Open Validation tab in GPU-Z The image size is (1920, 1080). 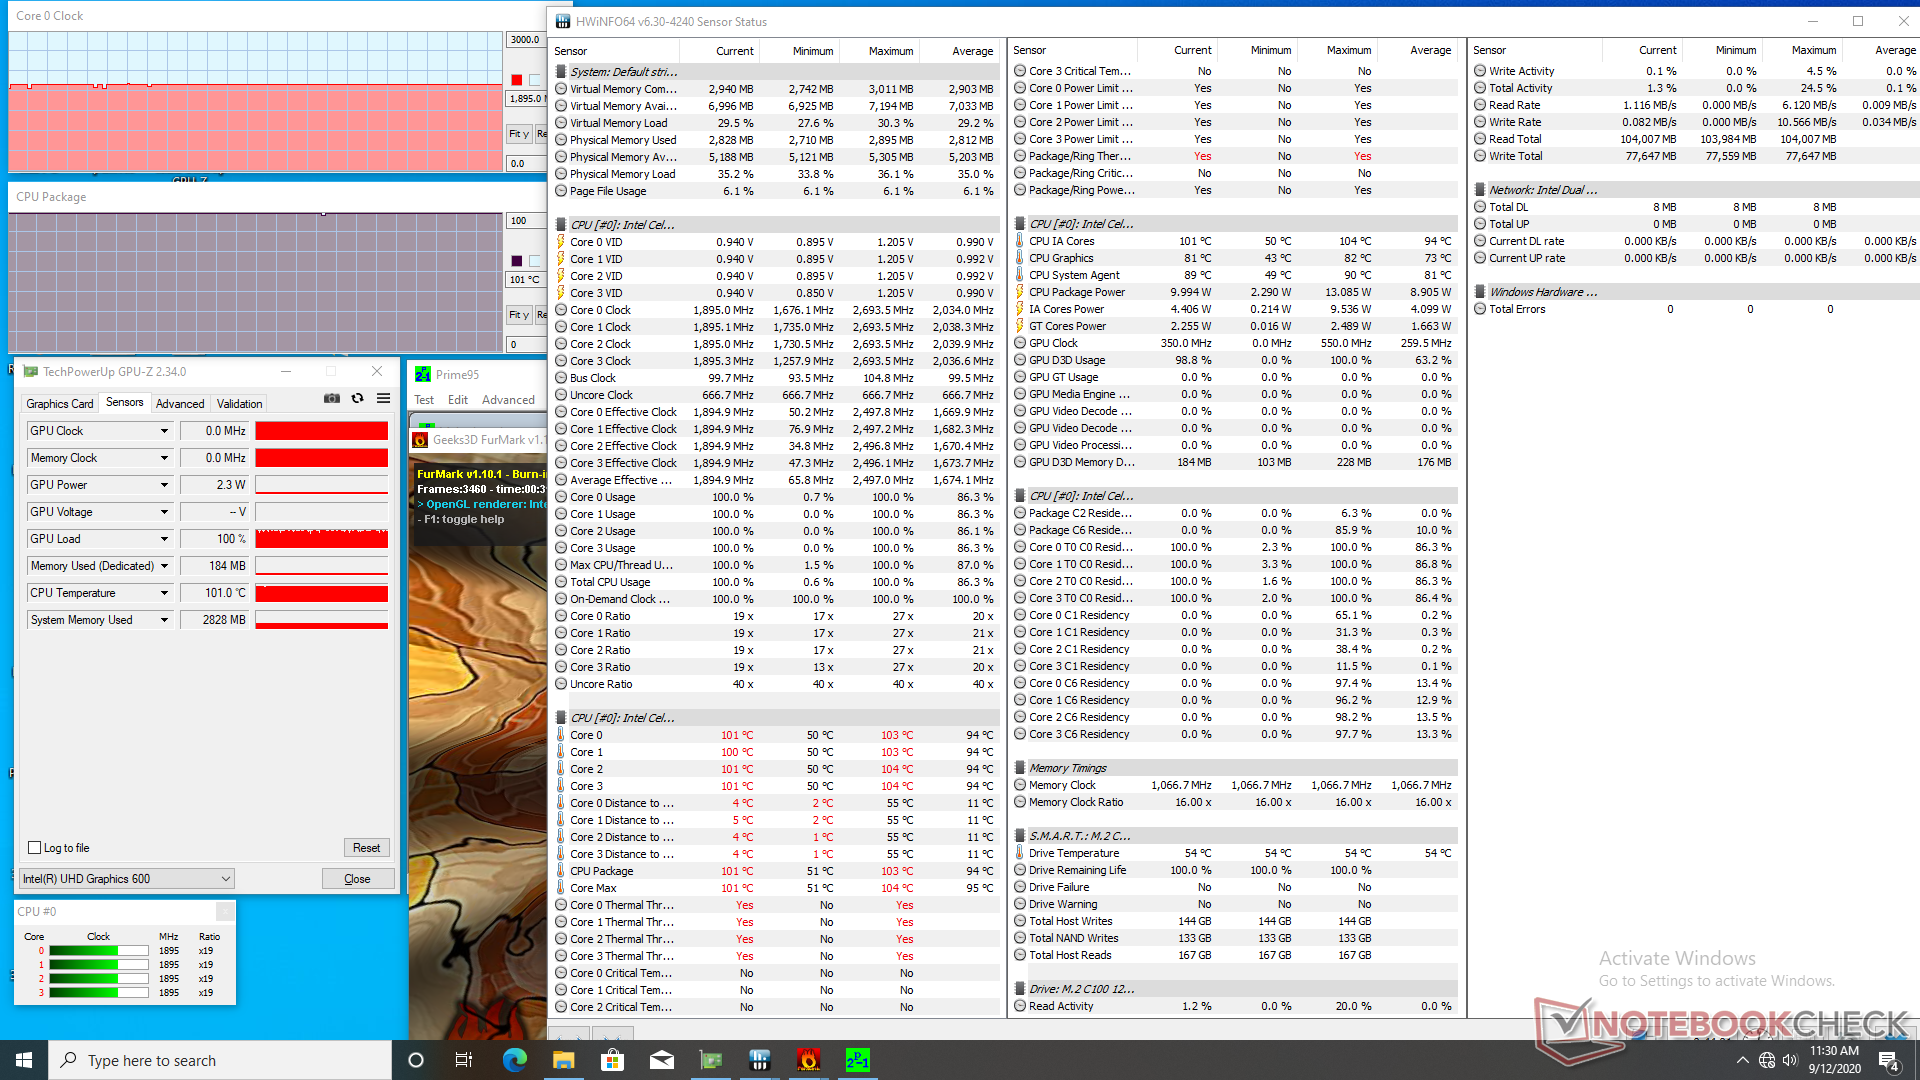(x=239, y=404)
